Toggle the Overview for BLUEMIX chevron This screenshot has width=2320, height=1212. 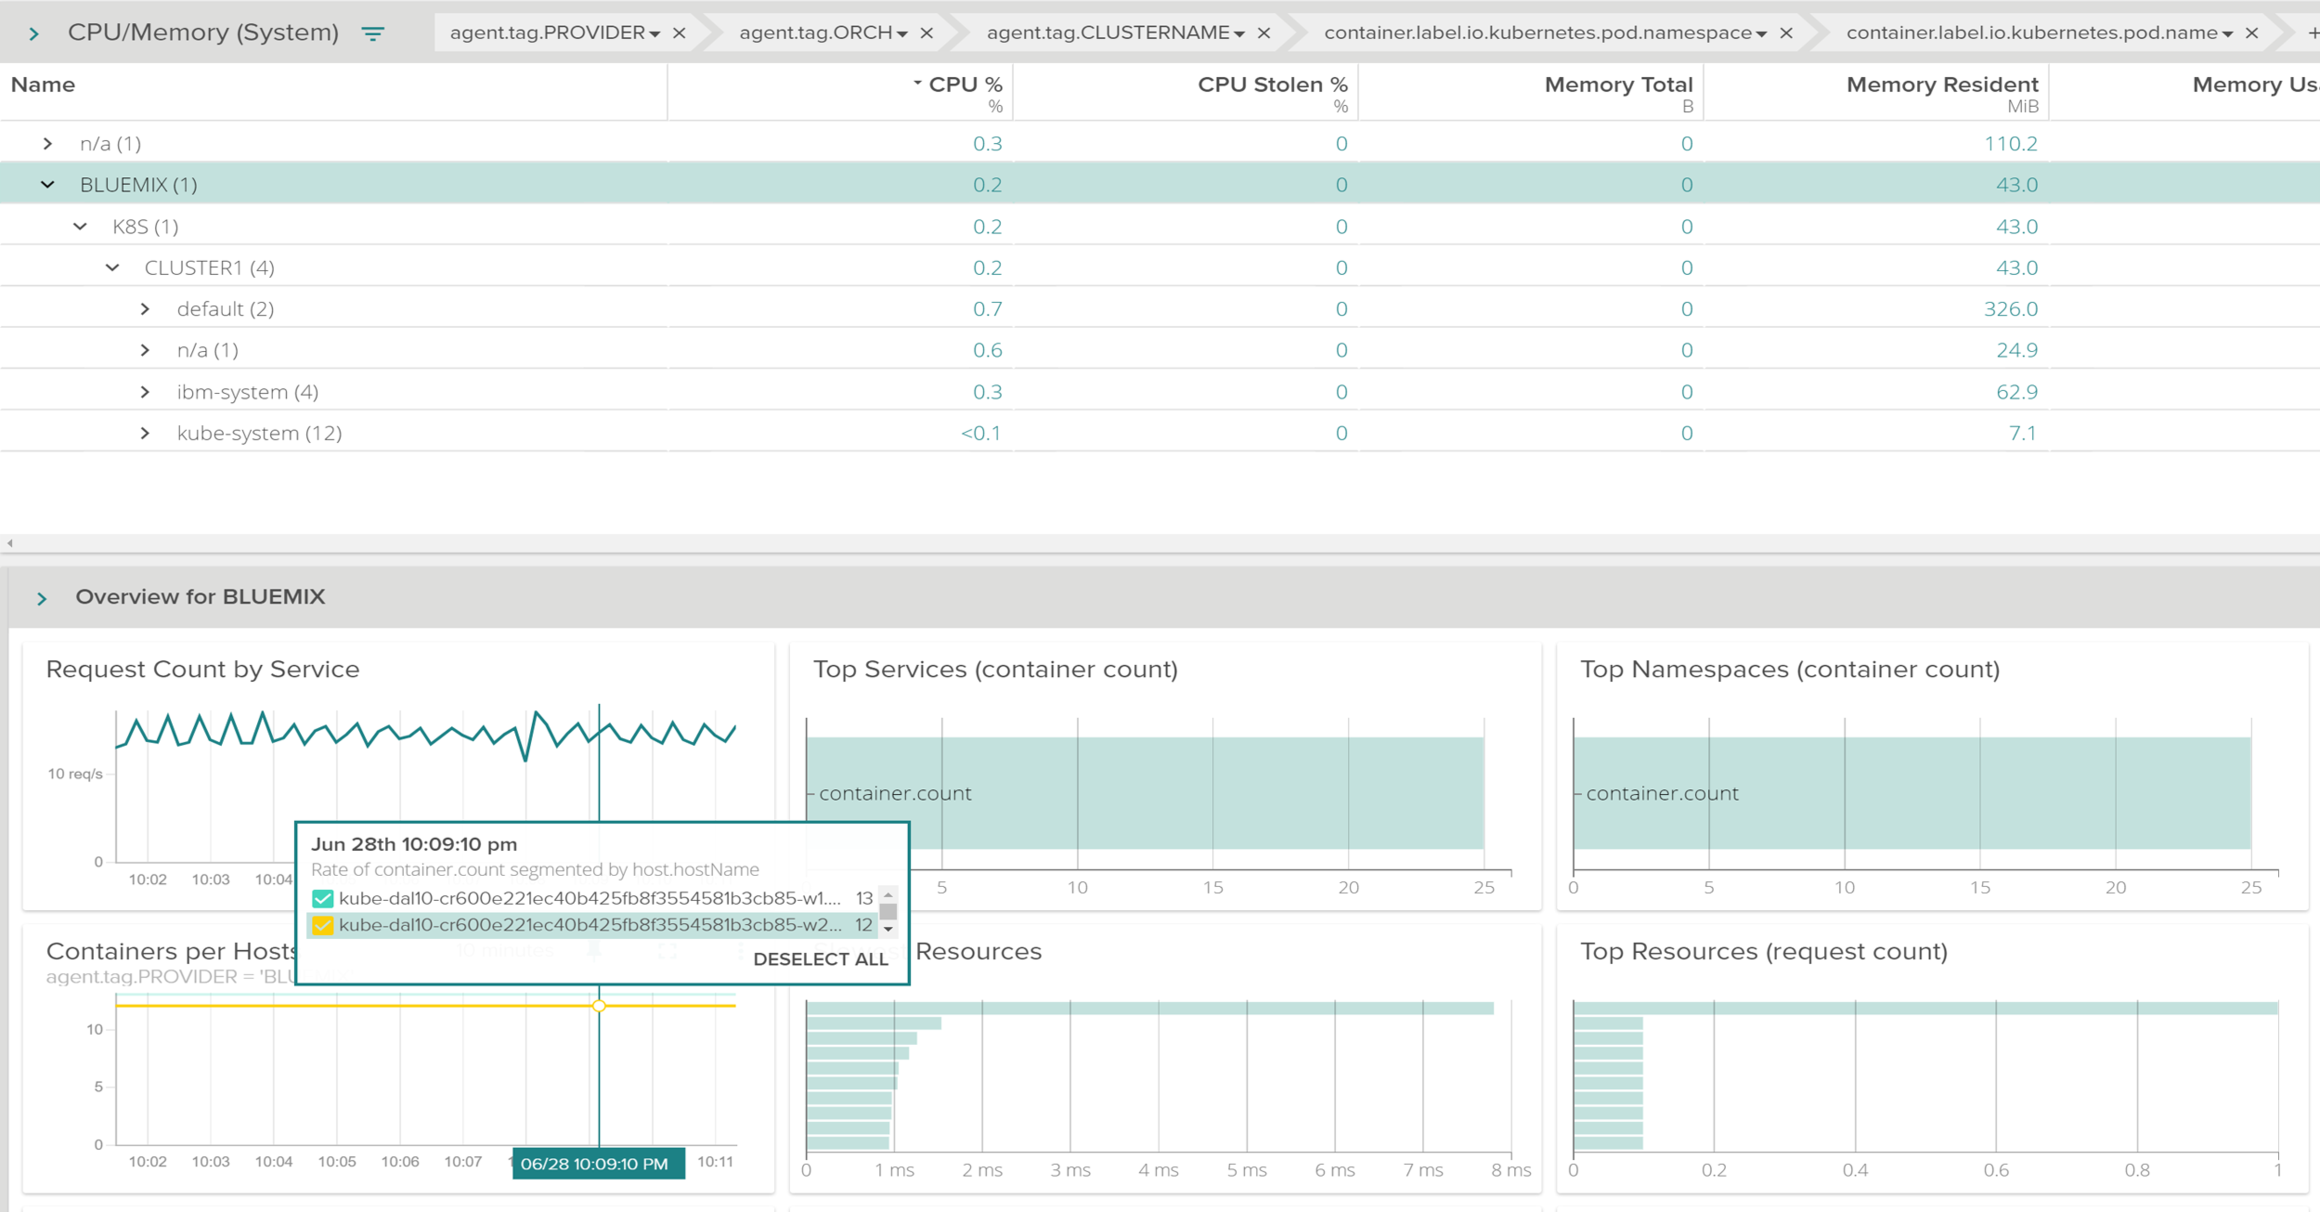point(42,598)
